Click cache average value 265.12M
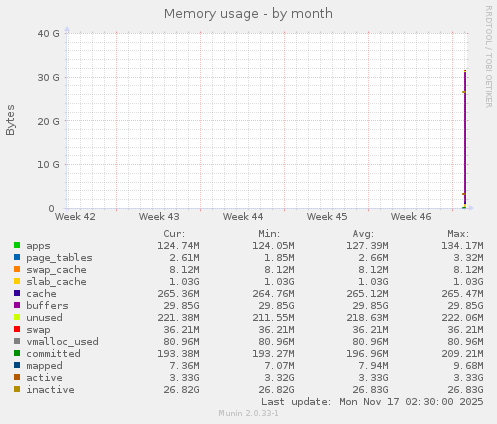The height and width of the screenshot is (424, 497). coord(367,294)
